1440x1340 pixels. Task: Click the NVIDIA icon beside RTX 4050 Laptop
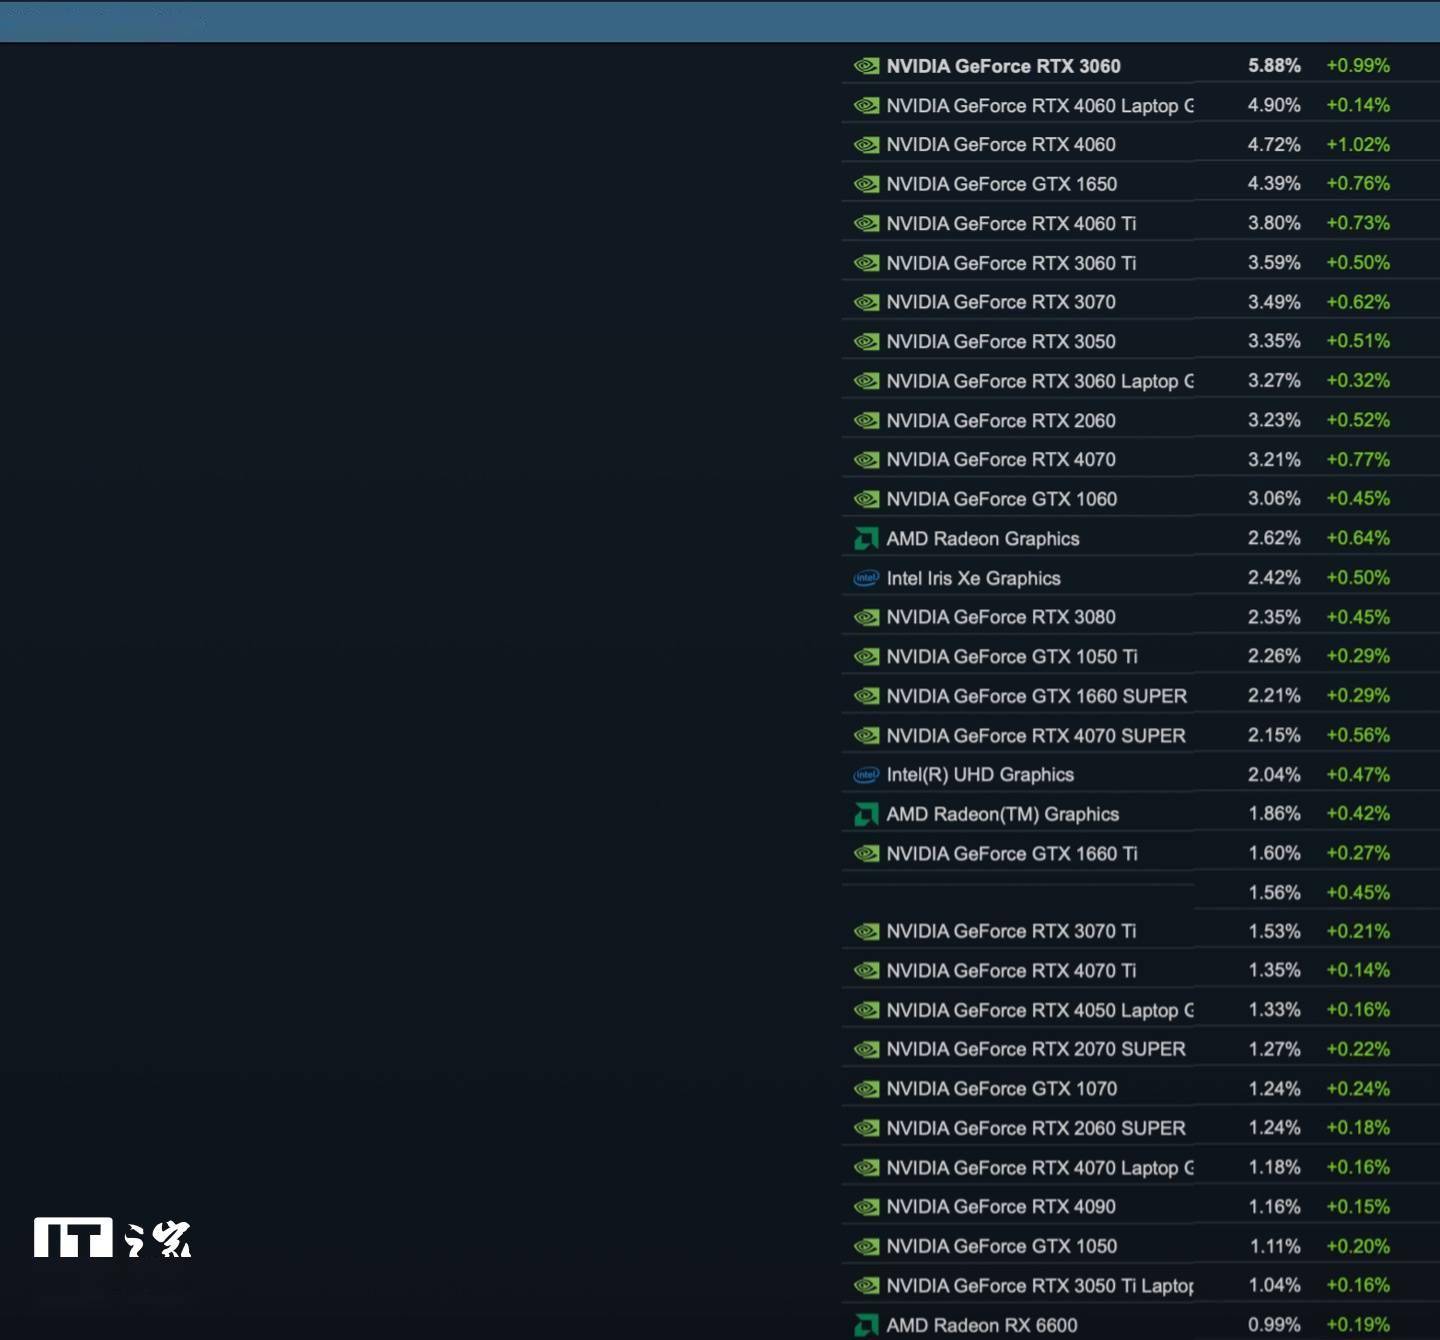866,1010
